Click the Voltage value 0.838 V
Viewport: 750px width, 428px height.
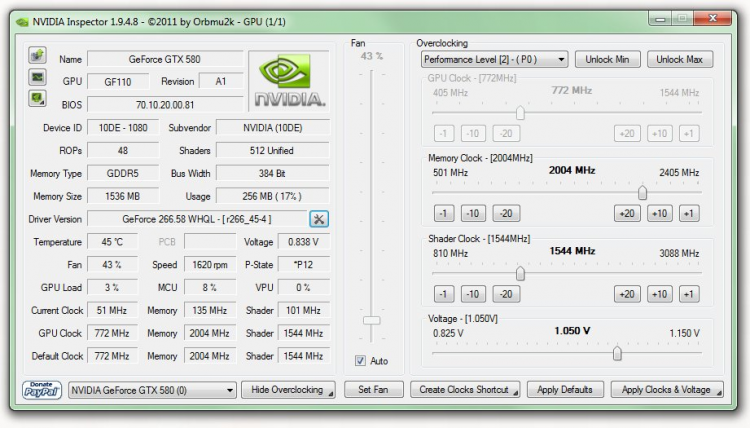(304, 242)
